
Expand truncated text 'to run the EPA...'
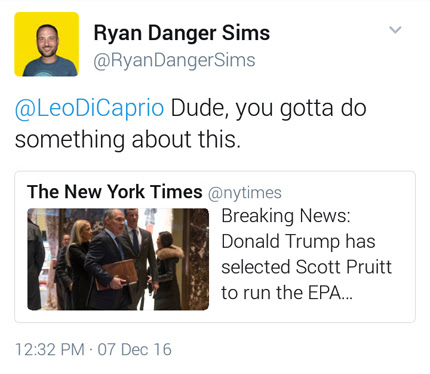point(287,293)
